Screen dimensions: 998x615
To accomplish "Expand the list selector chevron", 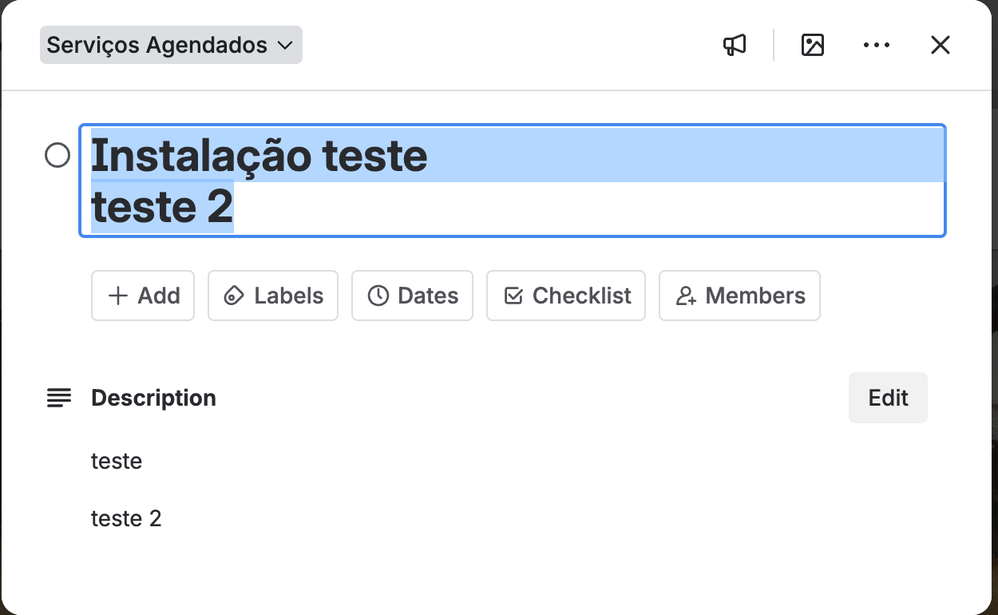I will [x=283, y=45].
